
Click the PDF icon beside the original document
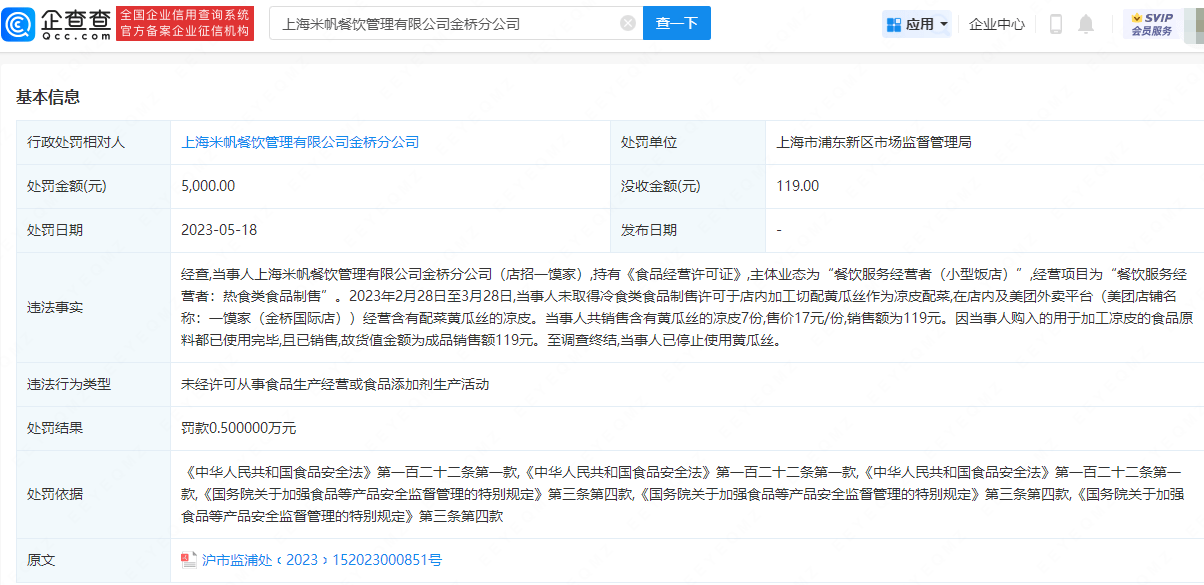[189, 560]
